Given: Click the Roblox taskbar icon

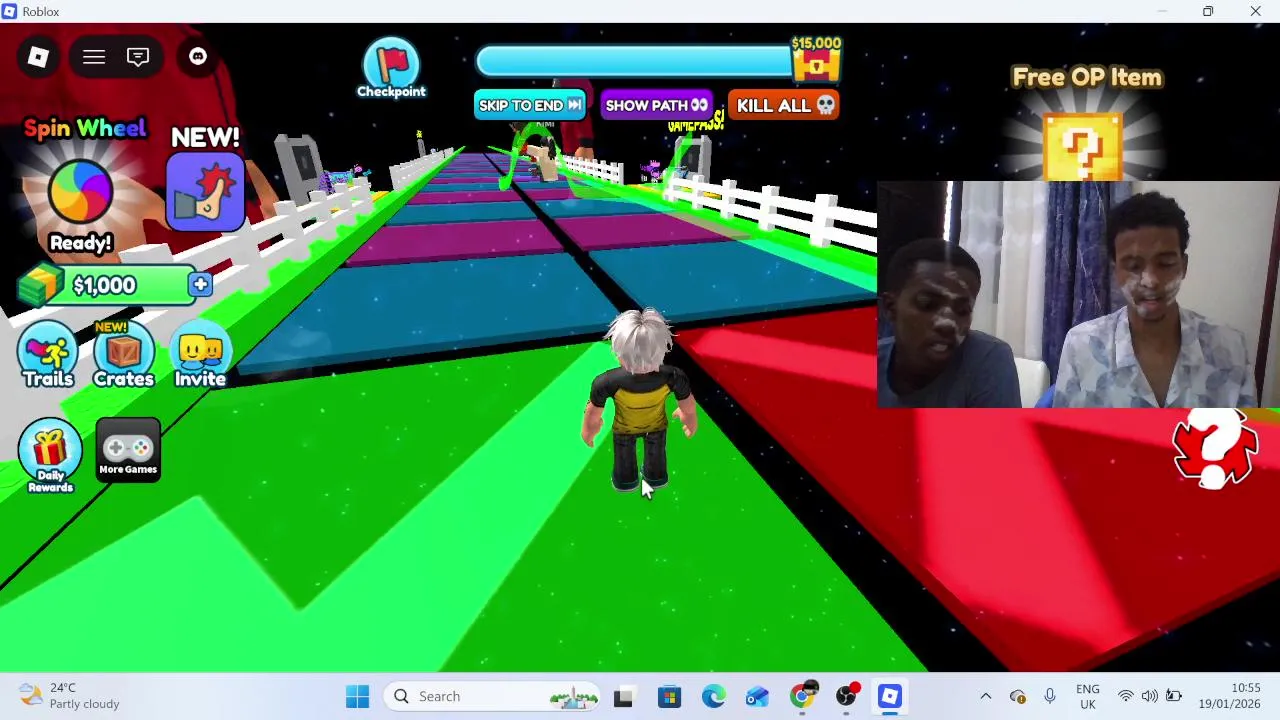Looking at the screenshot, I should point(890,696).
